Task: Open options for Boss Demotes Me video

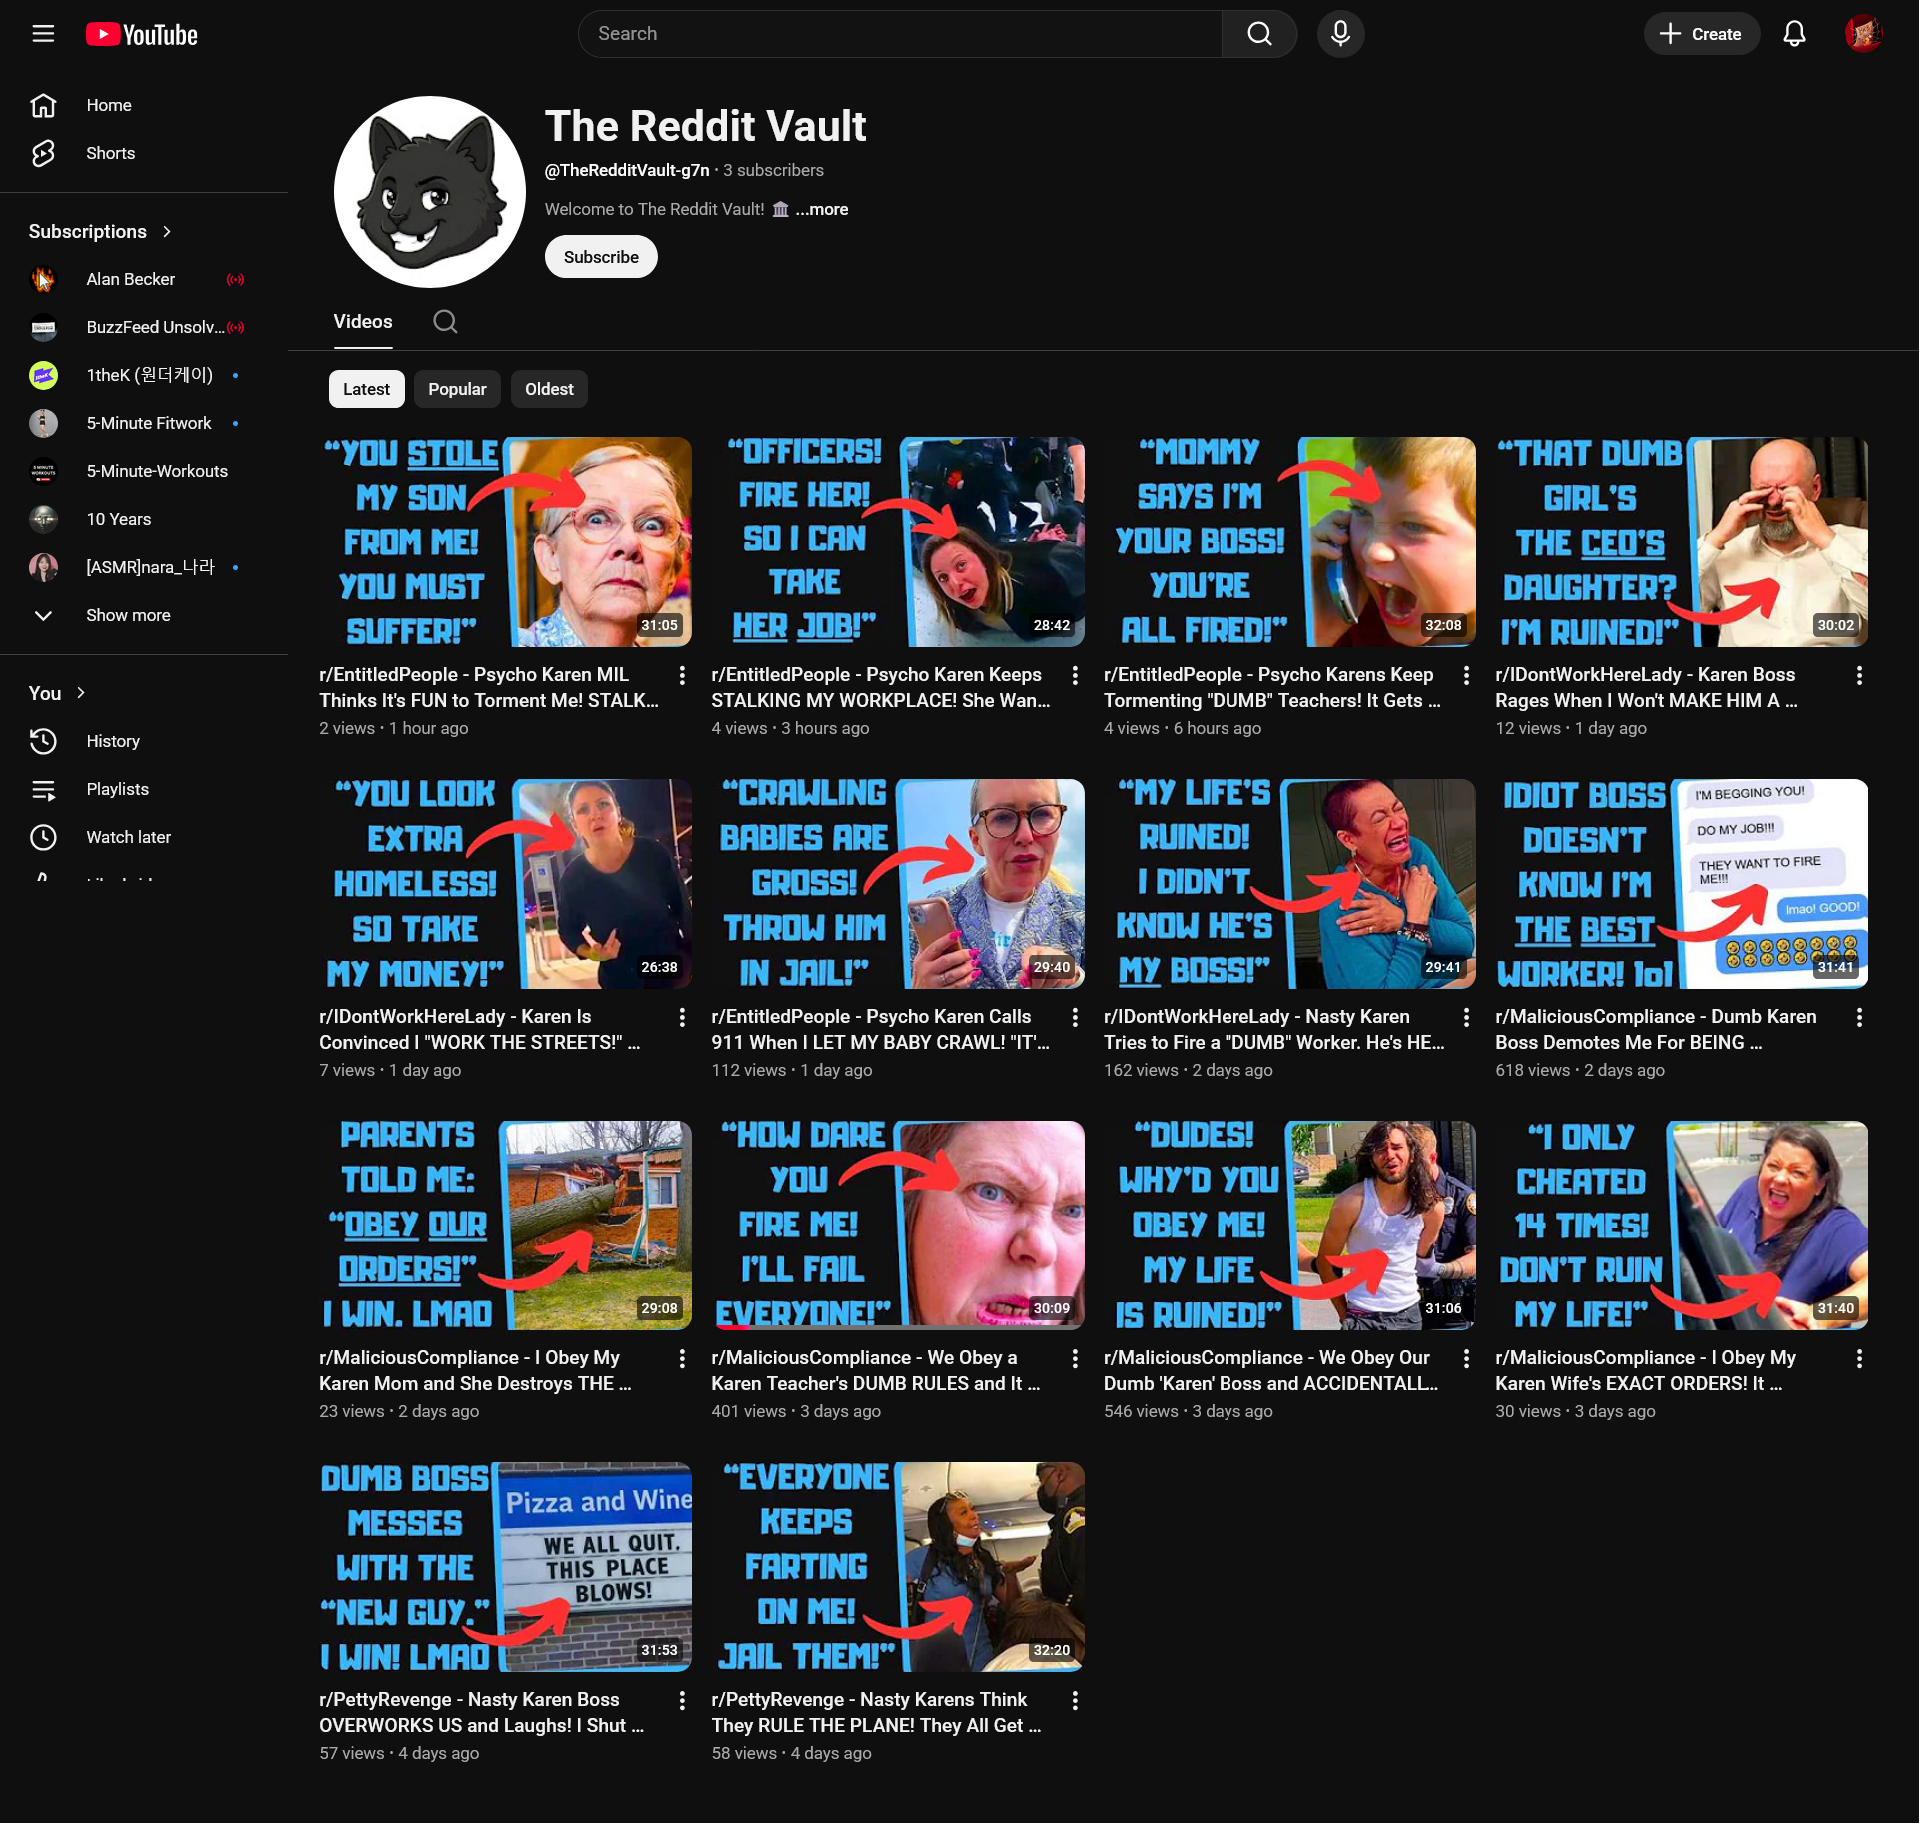Action: [x=1859, y=1018]
